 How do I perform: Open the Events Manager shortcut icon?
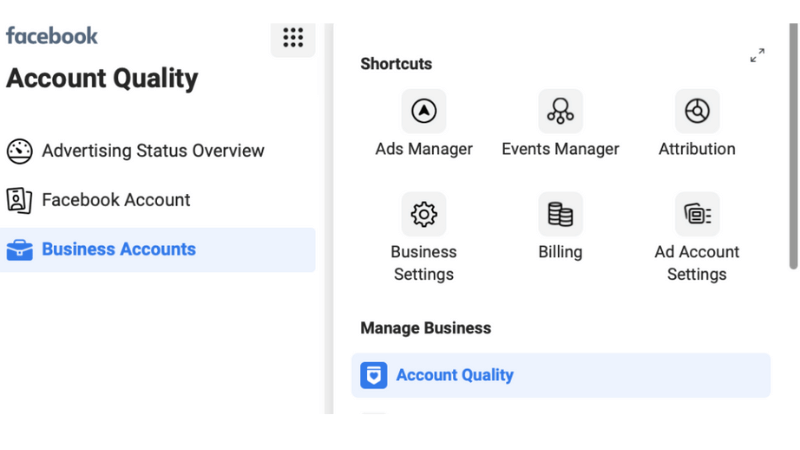(x=560, y=111)
